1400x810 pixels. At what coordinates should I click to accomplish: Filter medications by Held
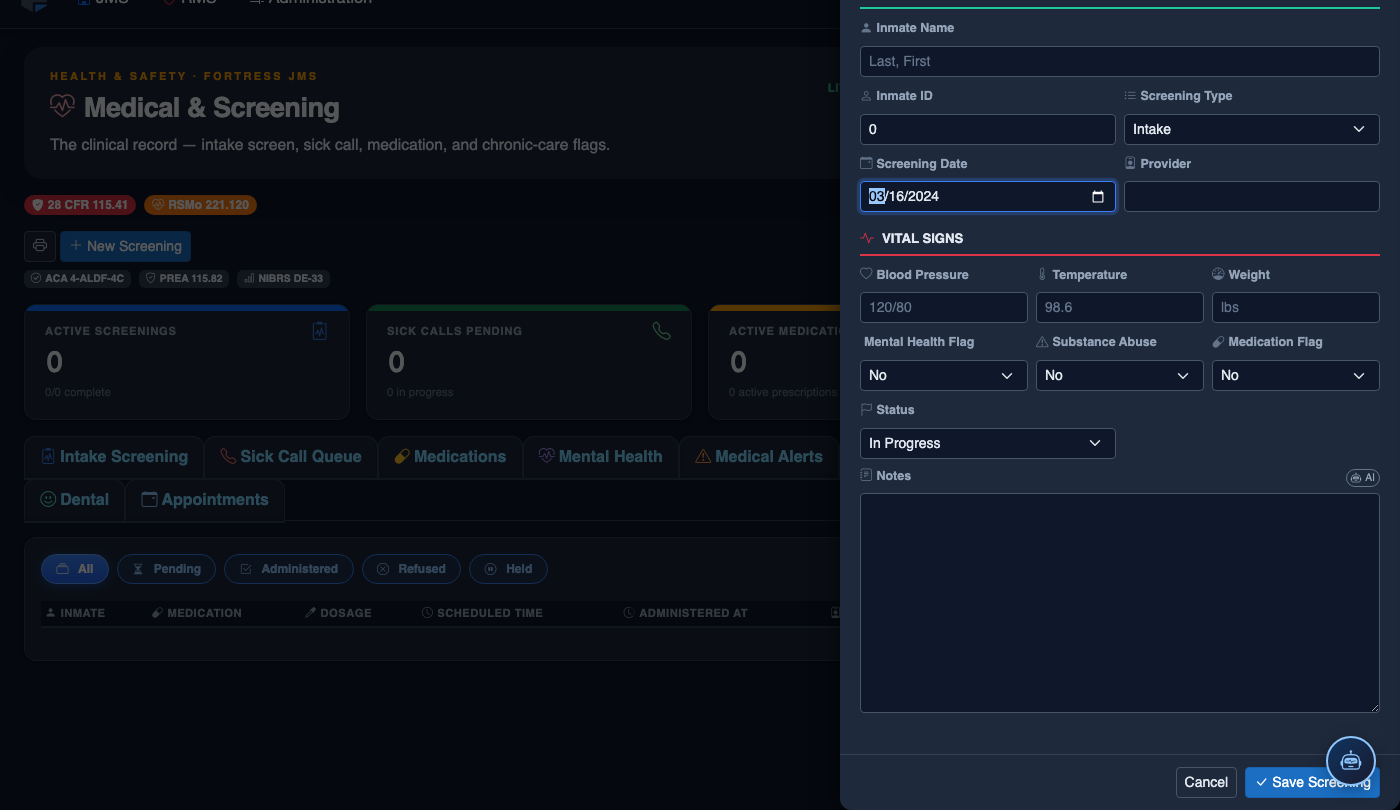[508, 569]
